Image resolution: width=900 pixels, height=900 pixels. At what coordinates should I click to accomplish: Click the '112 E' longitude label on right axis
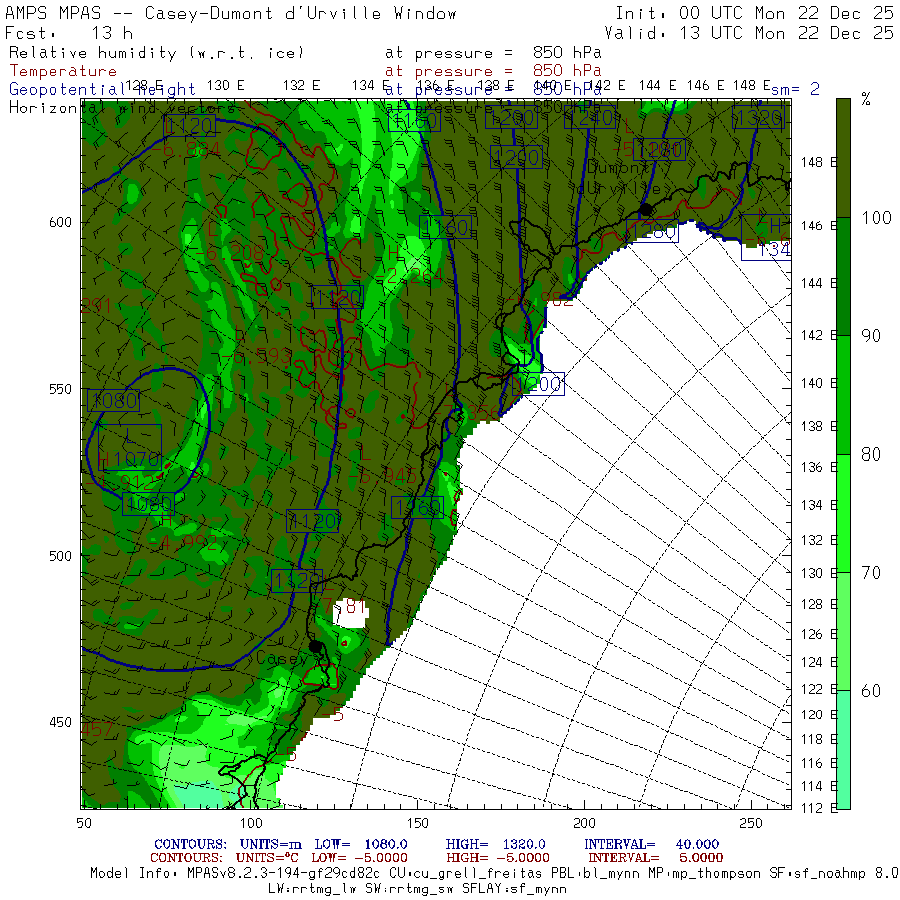click(818, 808)
